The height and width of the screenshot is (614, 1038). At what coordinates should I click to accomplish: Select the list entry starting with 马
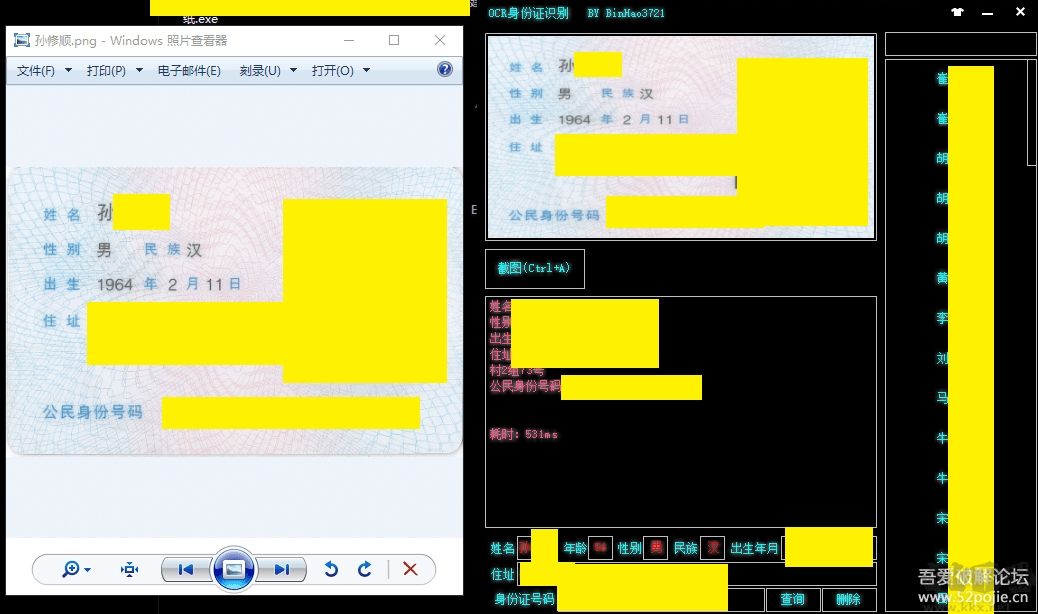942,398
